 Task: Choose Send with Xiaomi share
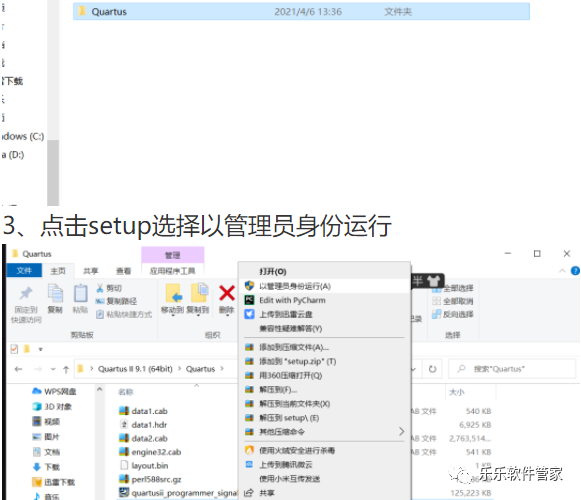point(325,479)
